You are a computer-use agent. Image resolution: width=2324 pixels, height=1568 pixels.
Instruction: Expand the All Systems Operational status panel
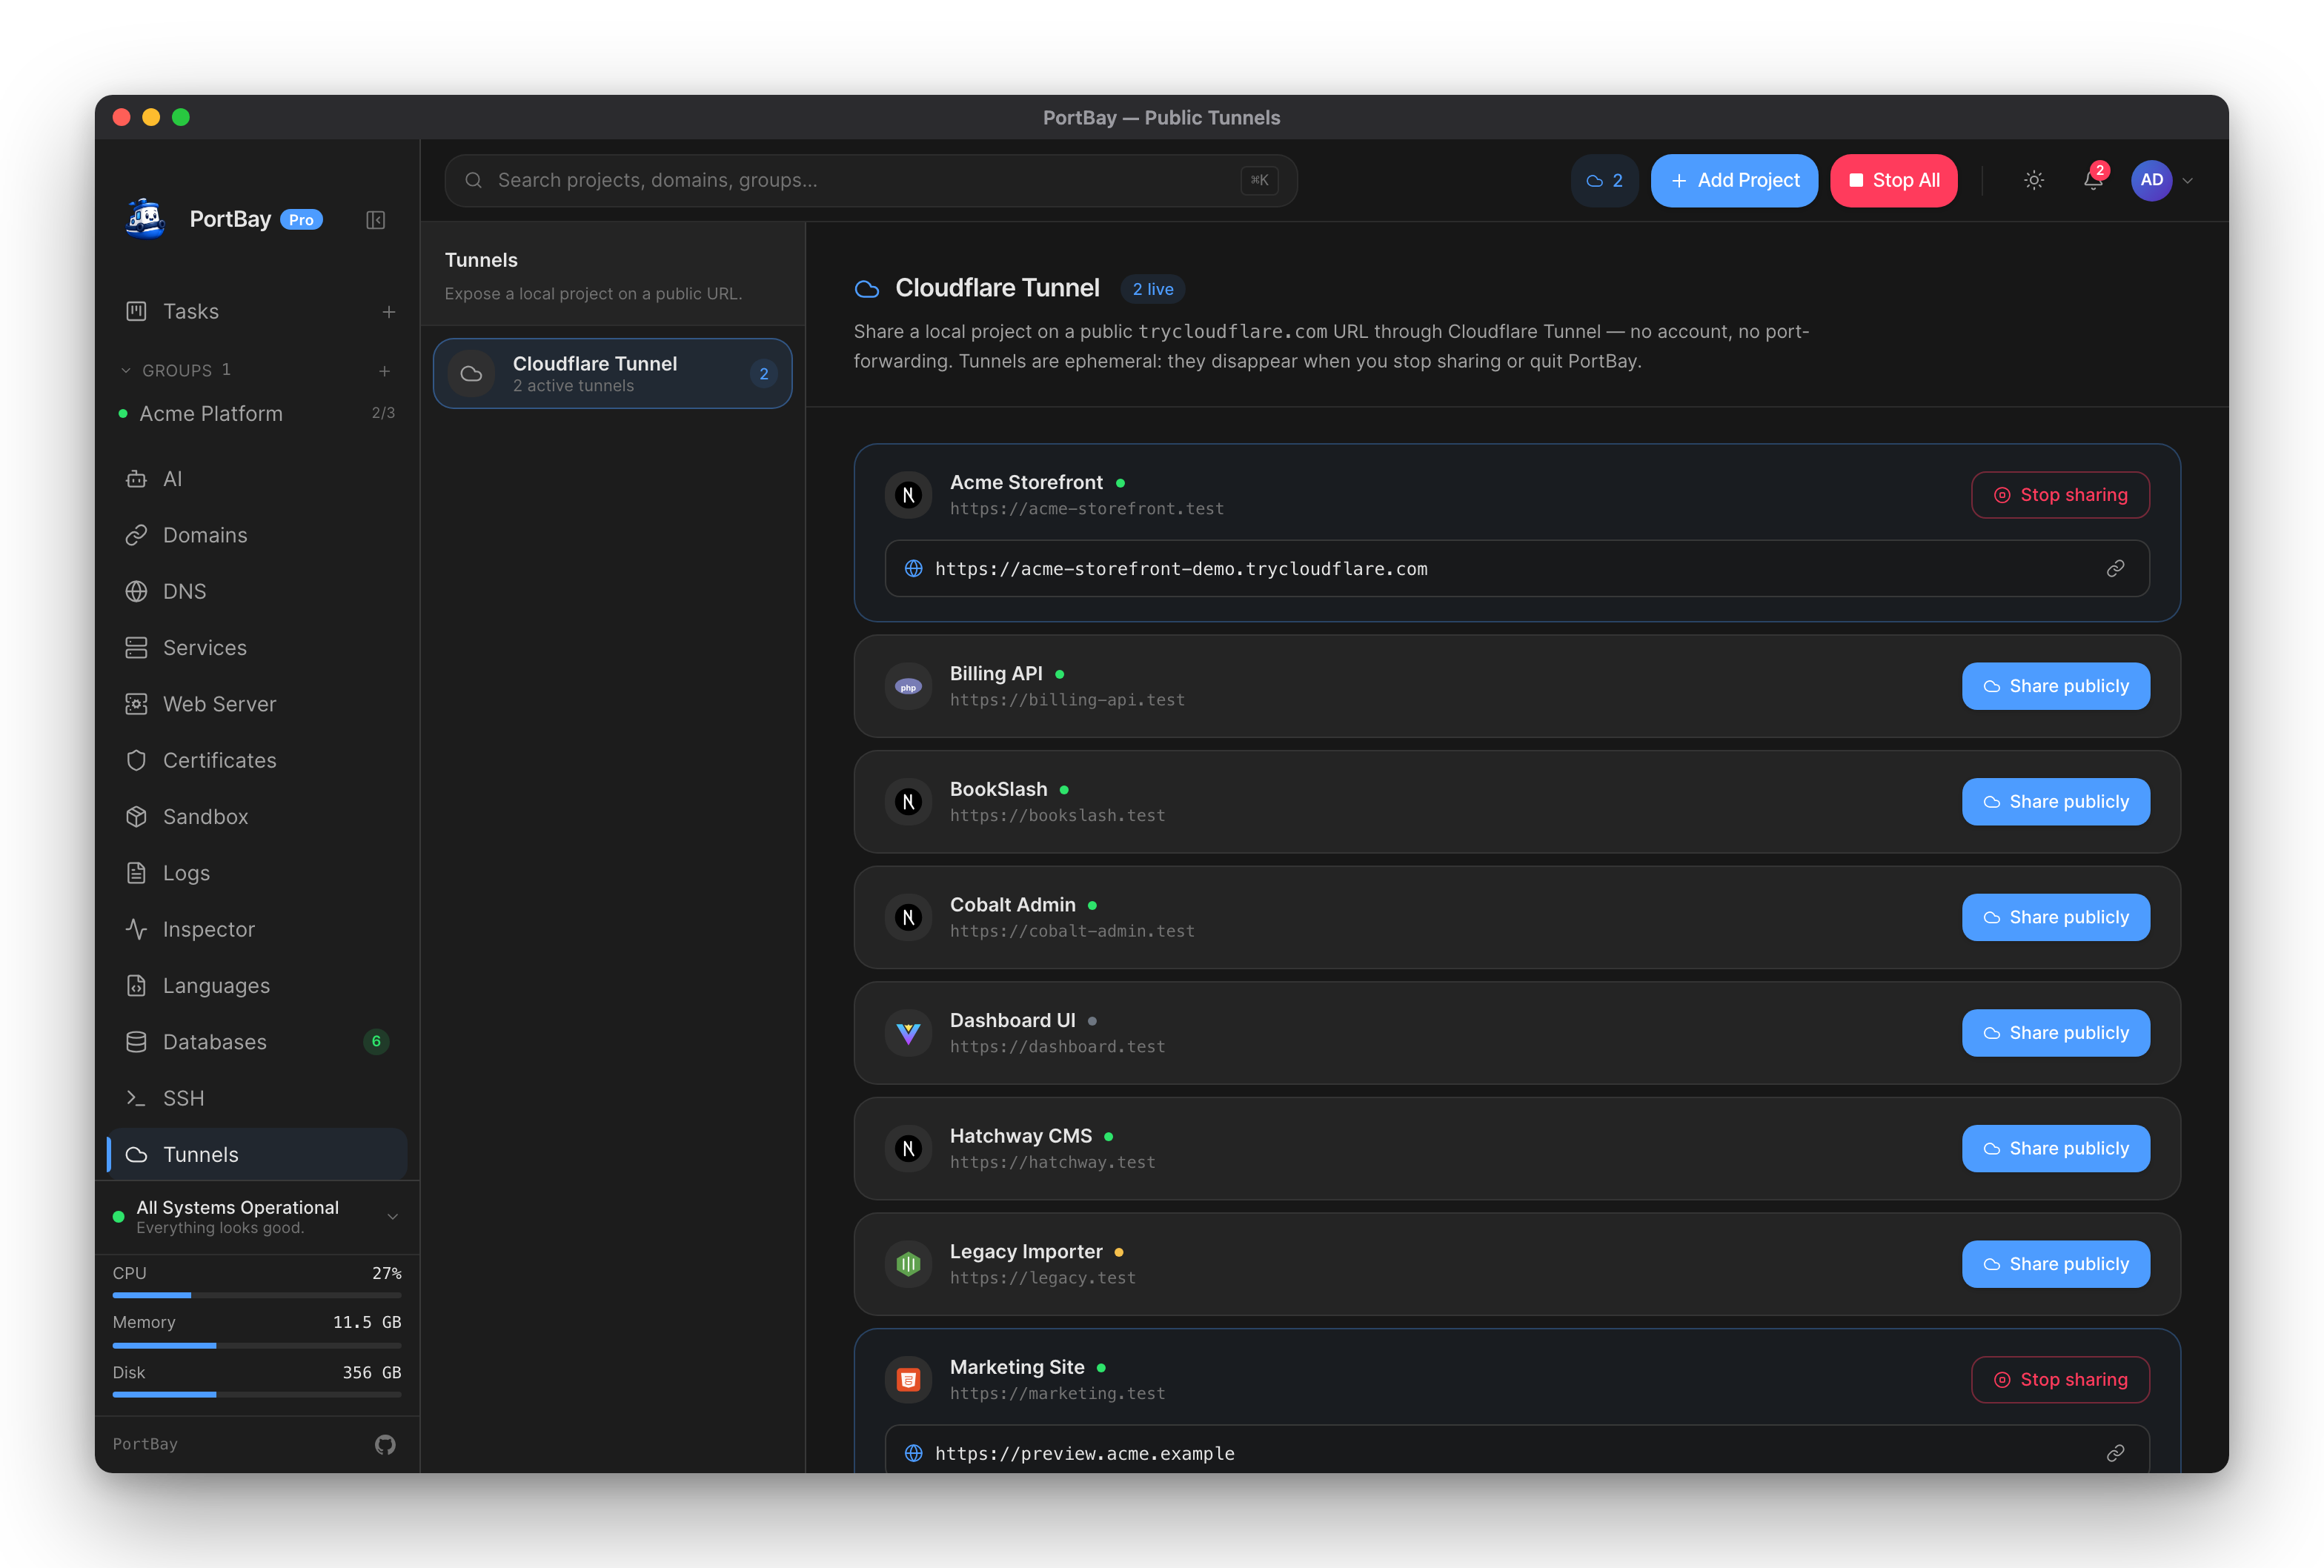393,1217
